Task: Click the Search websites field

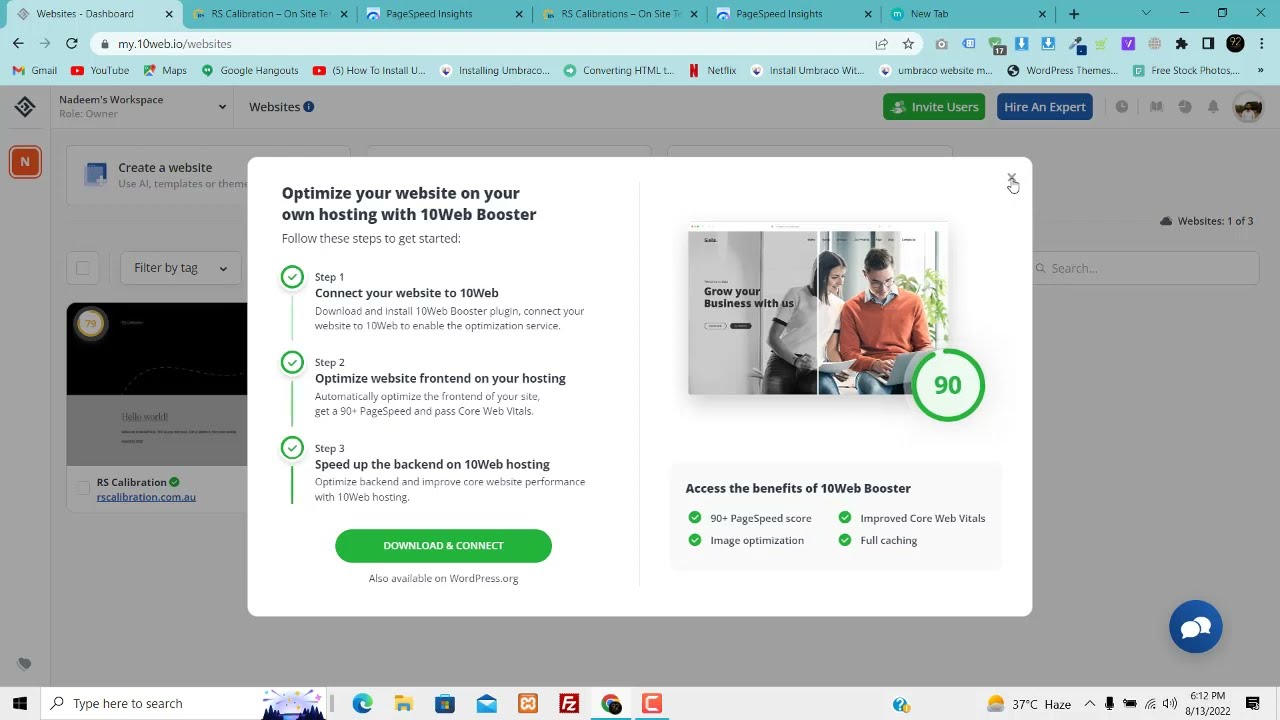Action: click(1145, 268)
